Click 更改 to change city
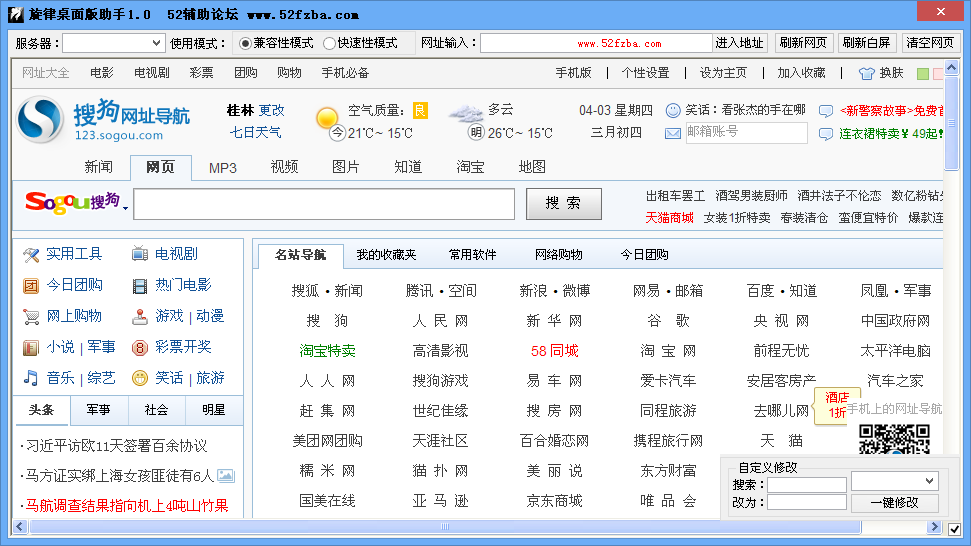Viewport: 971px width, 546px height. coord(272,110)
